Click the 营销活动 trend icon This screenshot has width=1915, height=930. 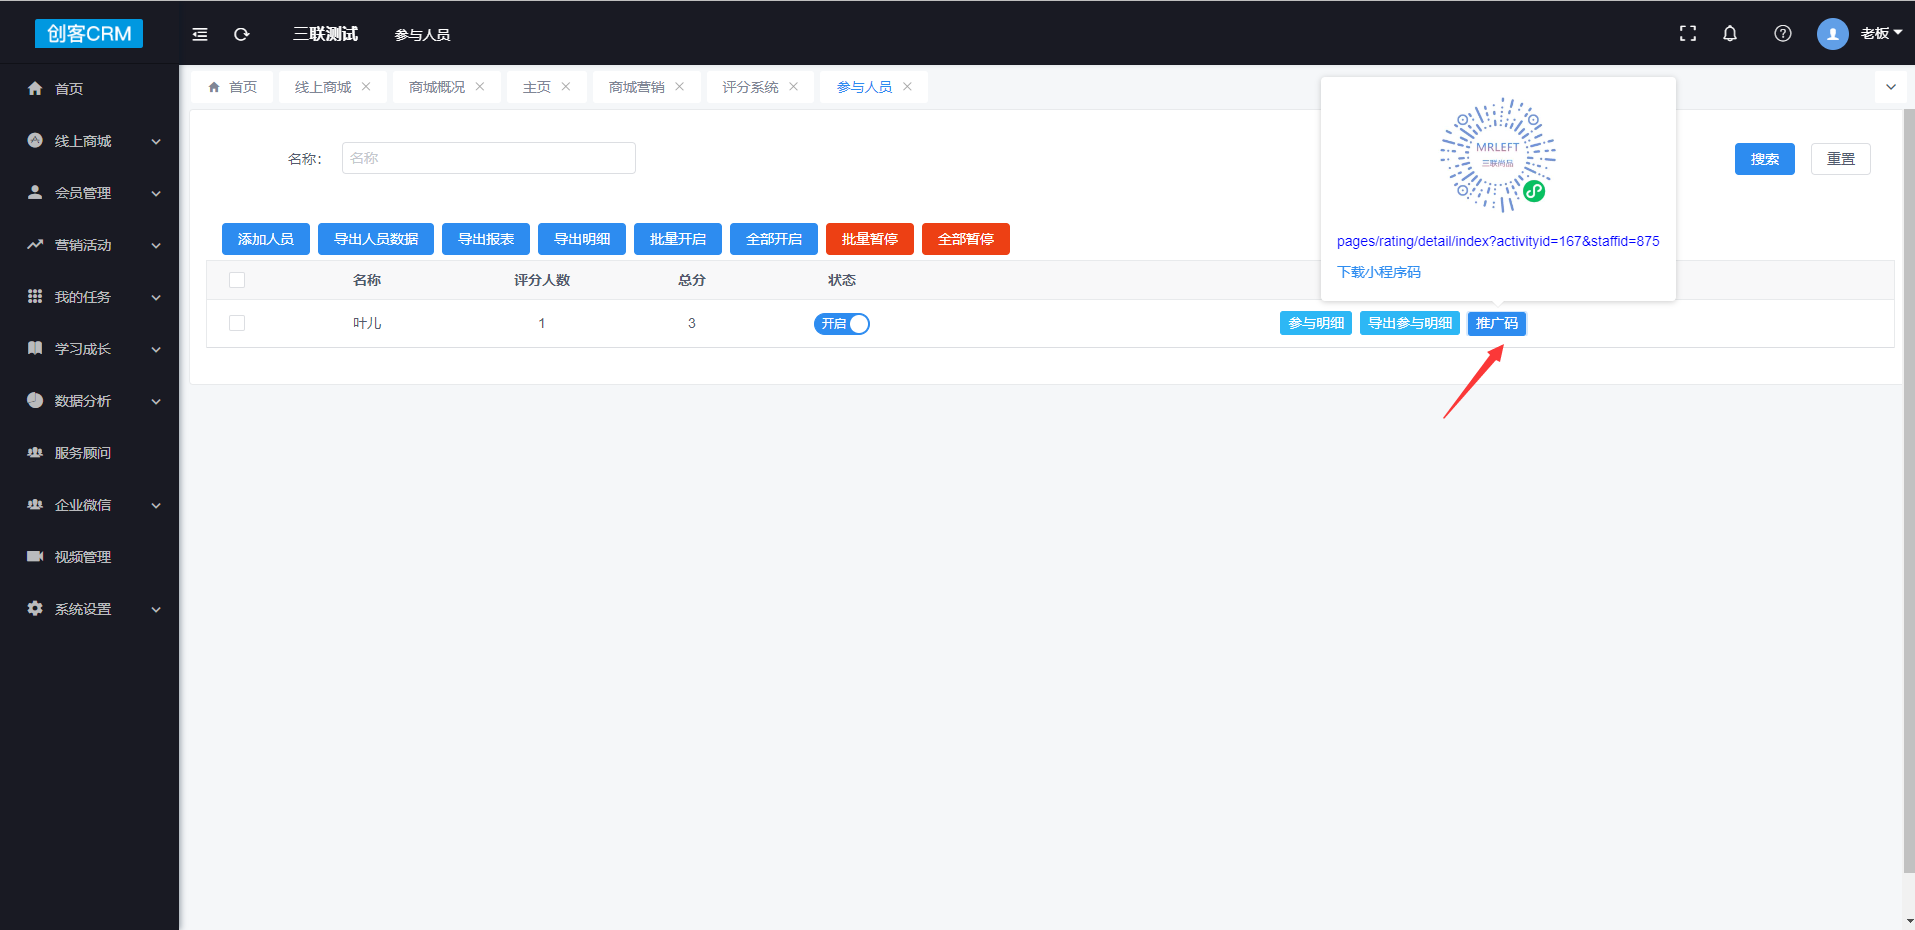[x=35, y=245]
